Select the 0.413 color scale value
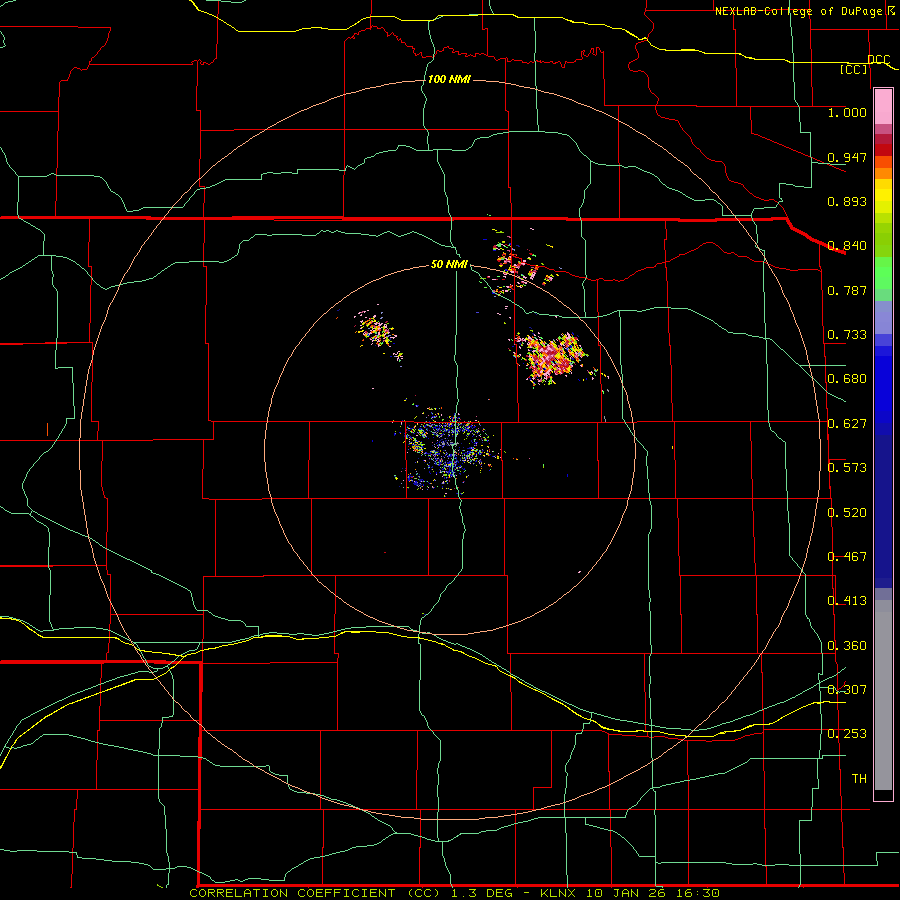This screenshot has width=900, height=900. [x=847, y=601]
